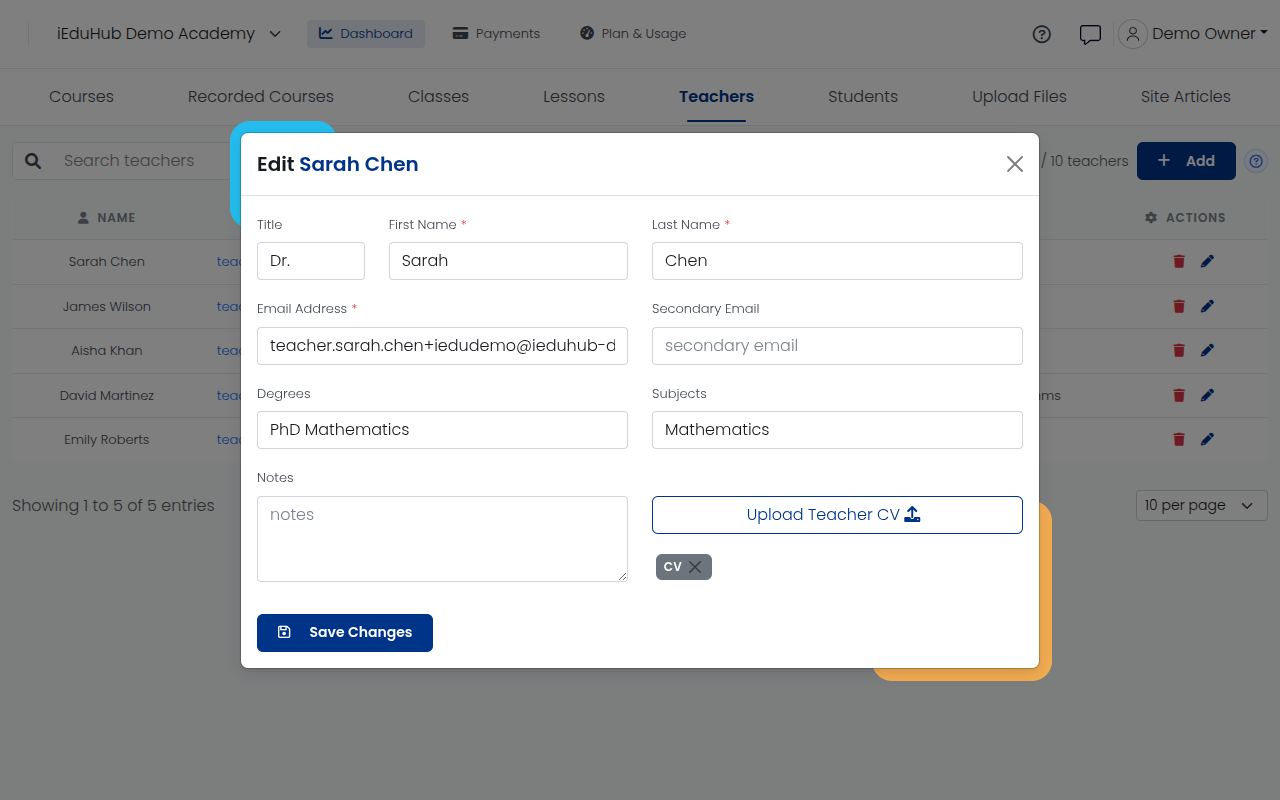
Task: Delete James Wilson with trash icon
Action: click(x=1179, y=306)
